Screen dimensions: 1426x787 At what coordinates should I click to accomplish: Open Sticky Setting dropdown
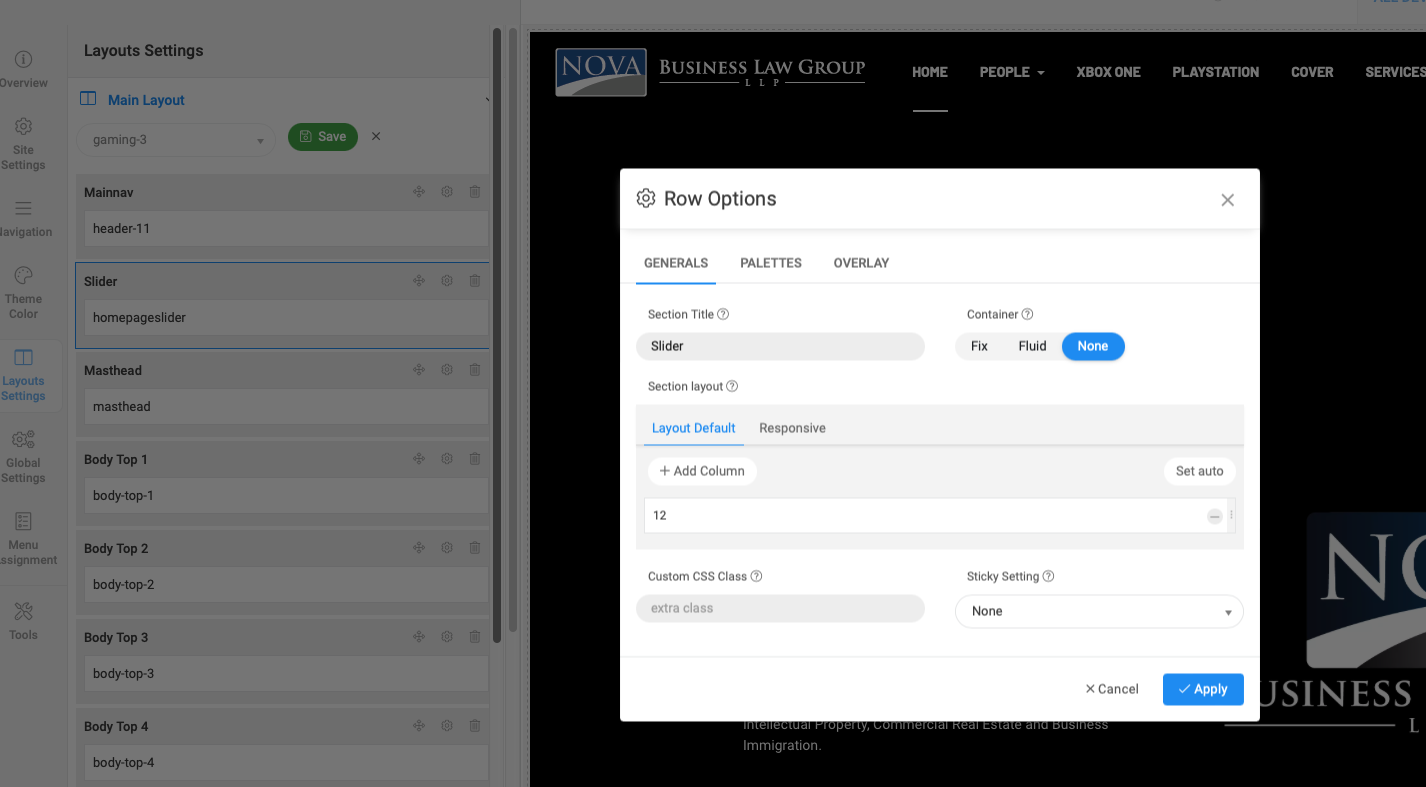click(x=1099, y=611)
